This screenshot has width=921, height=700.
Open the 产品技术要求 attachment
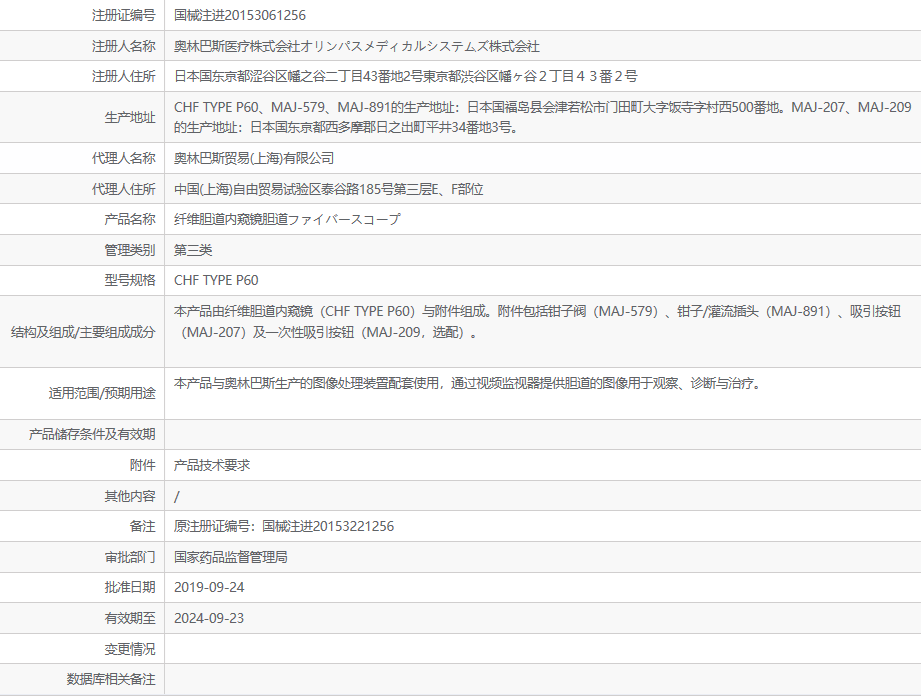pyautogui.click(x=212, y=465)
